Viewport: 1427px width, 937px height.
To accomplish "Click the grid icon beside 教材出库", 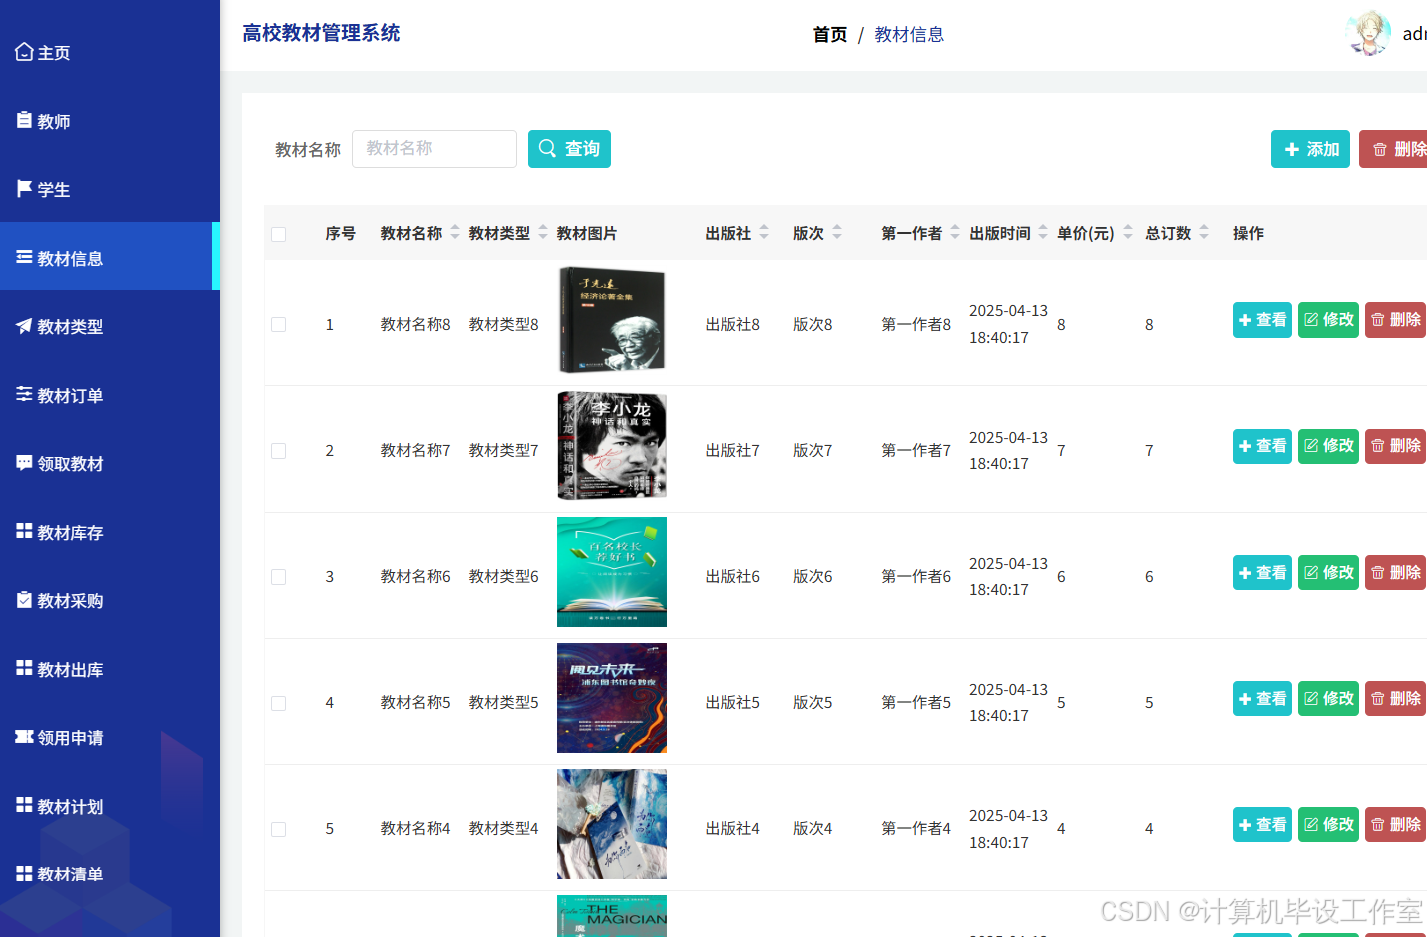I will (24, 668).
